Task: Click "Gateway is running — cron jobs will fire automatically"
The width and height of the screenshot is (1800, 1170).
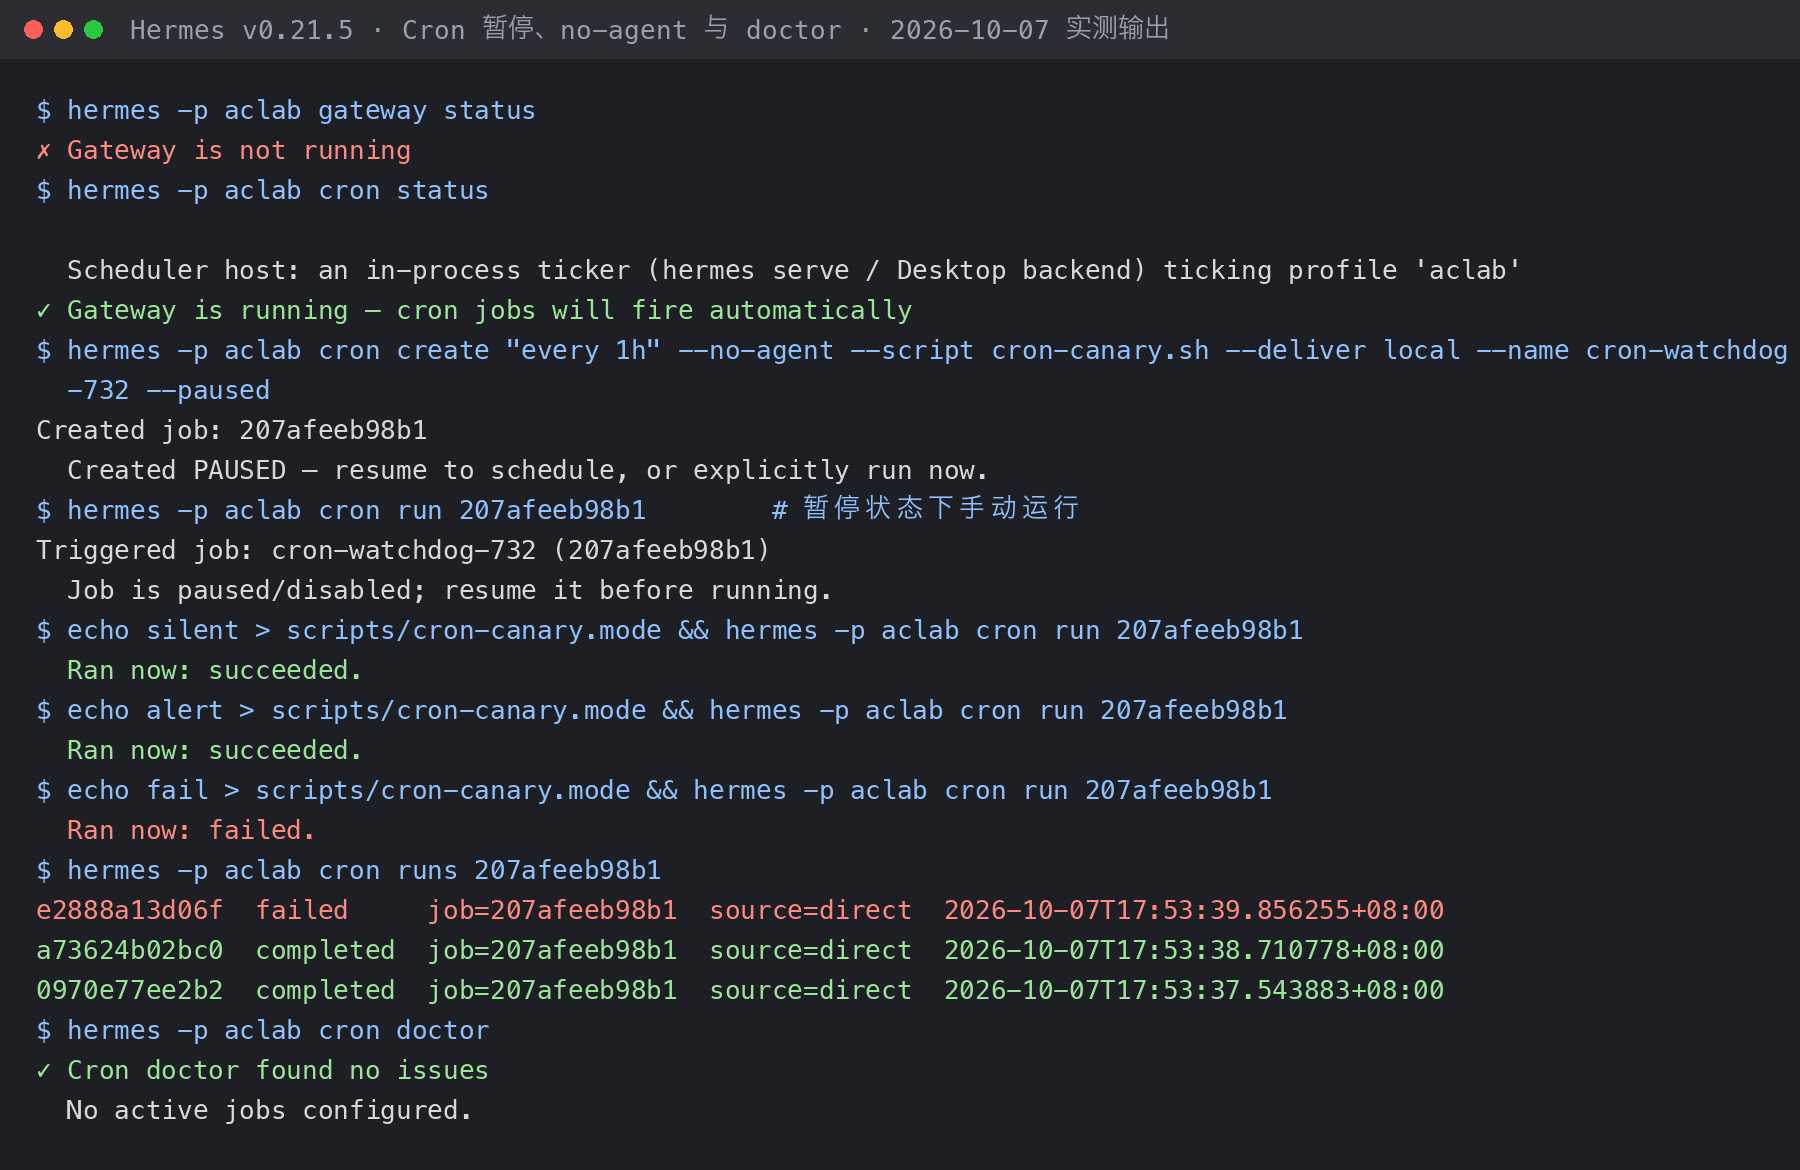Action: click(489, 310)
